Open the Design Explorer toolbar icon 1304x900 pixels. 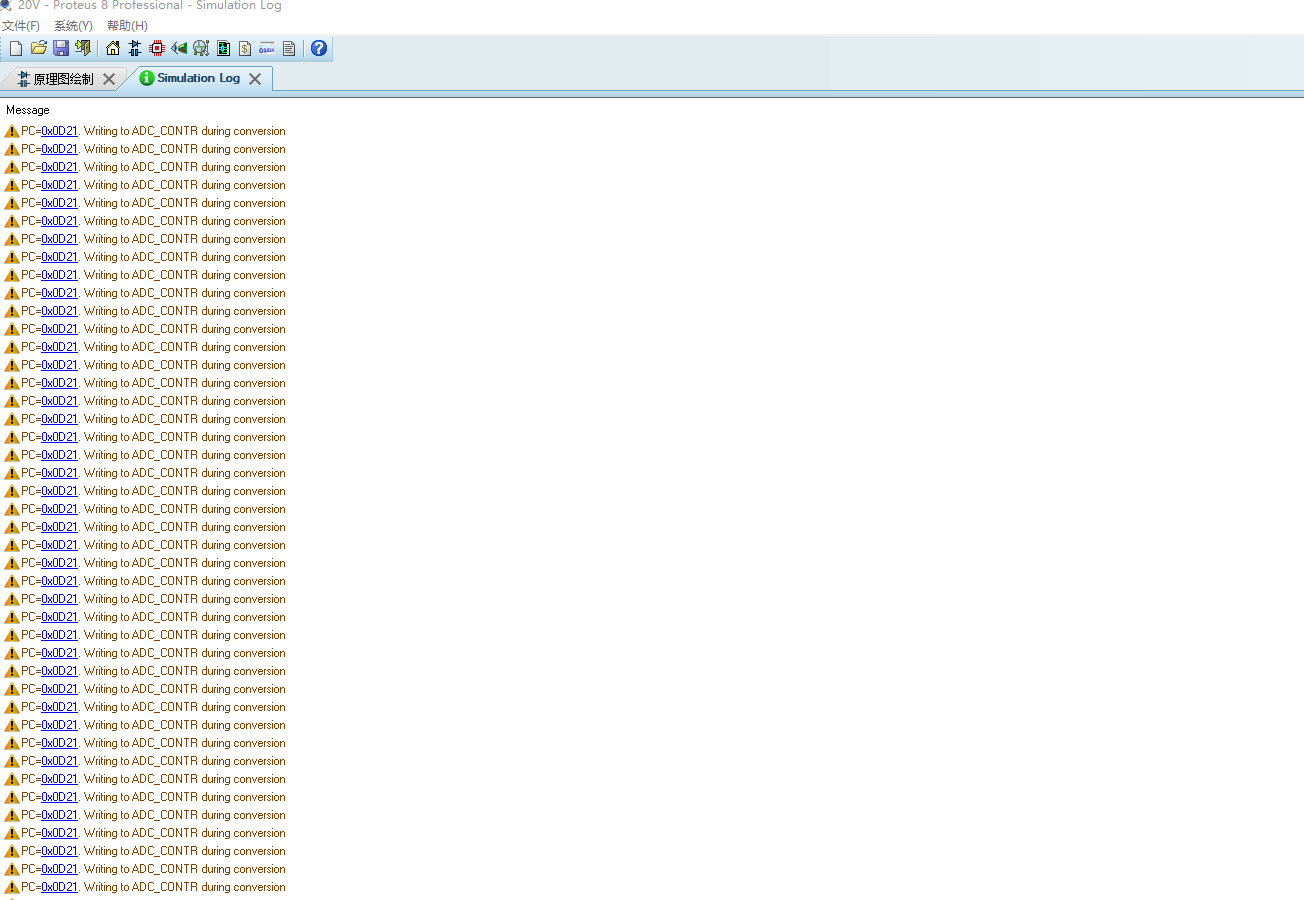click(223, 48)
